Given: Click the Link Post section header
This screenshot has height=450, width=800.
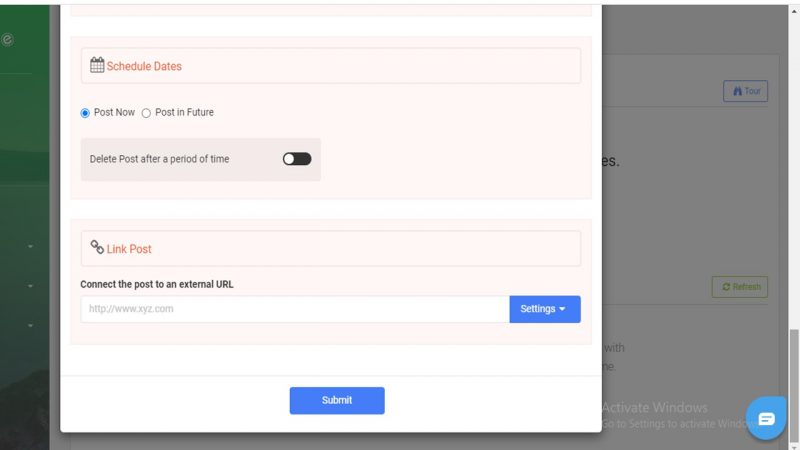Looking at the screenshot, I should tap(331, 248).
